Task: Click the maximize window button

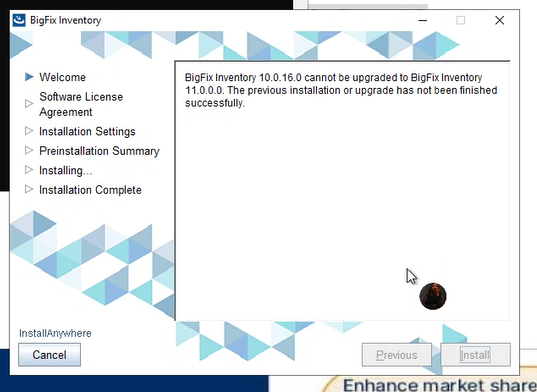Action: tap(461, 20)
